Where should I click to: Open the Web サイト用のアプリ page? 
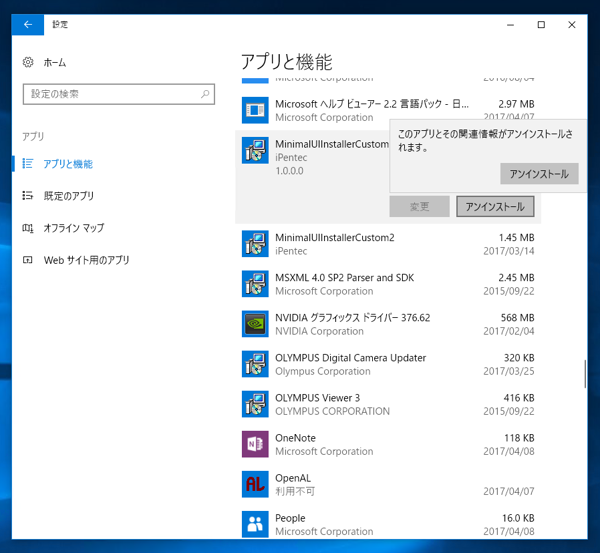point(86,260)
